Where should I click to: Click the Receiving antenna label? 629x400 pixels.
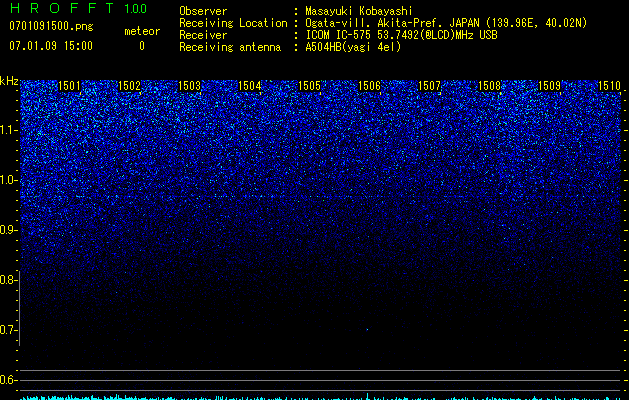tap(230, 47)
